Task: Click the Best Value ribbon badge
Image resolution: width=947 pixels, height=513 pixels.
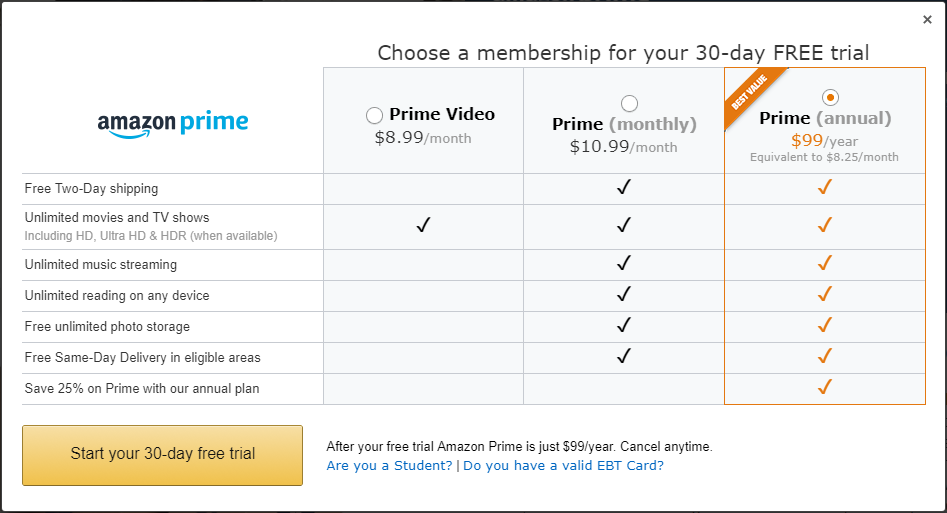Action: pyautogui.click(x=749, y=92)
